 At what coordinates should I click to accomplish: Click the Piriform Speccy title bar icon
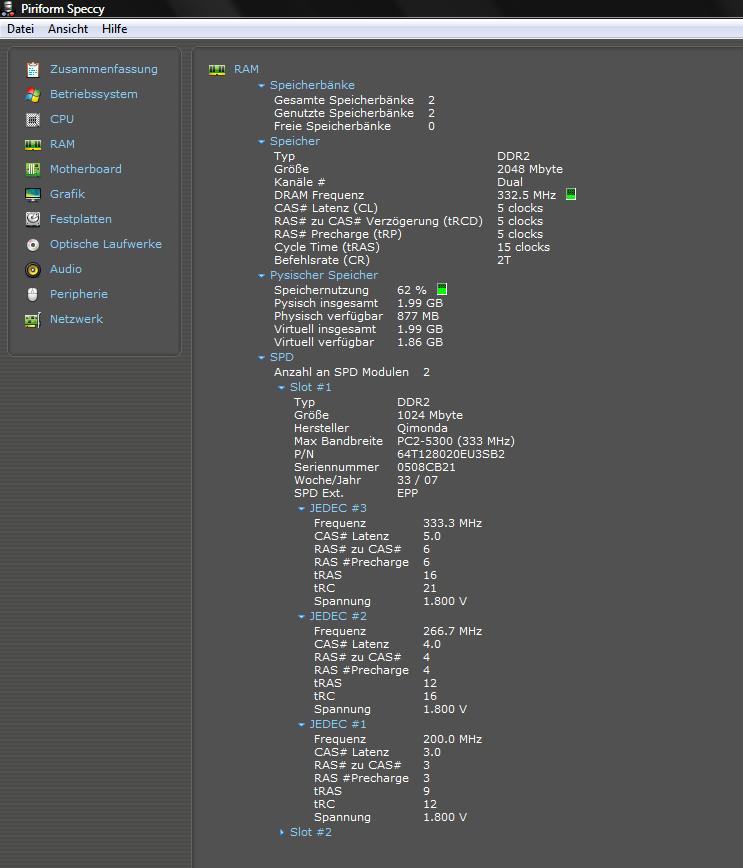click(x=8, y=8)
